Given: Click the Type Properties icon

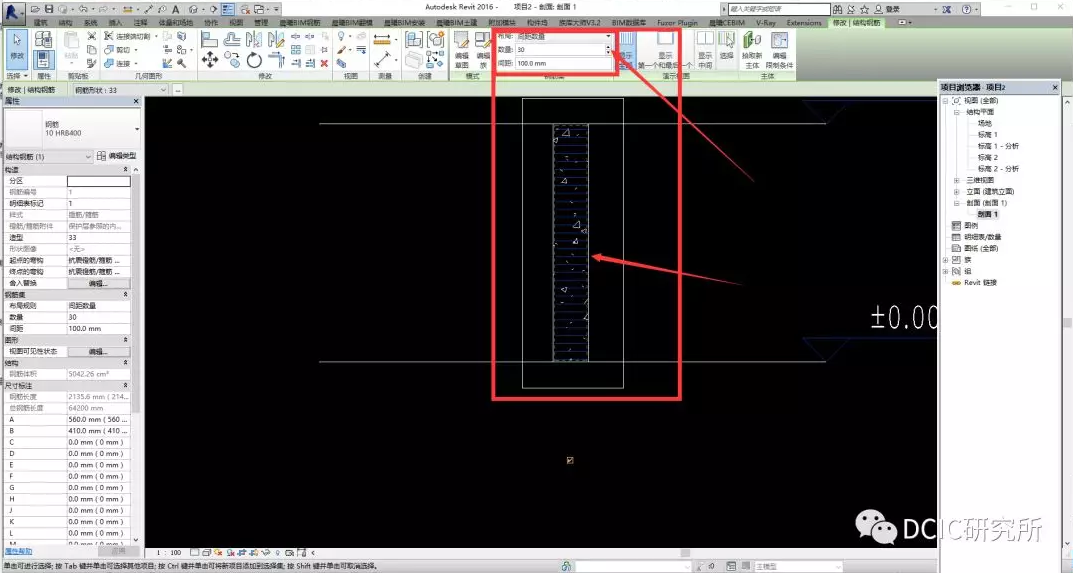Looking at the screenshot, I should [x=44, y=39].
